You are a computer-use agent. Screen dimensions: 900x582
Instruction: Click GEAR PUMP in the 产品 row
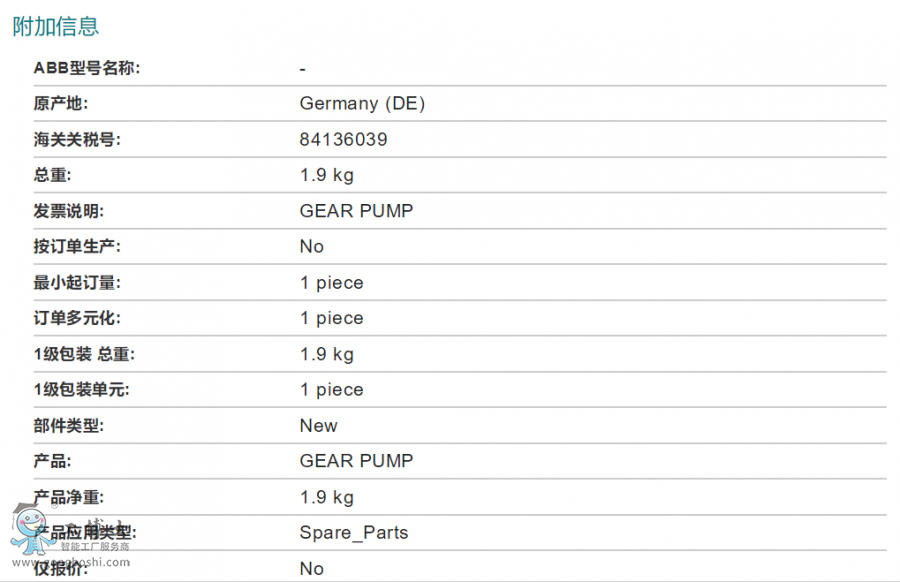coord(356,461)
